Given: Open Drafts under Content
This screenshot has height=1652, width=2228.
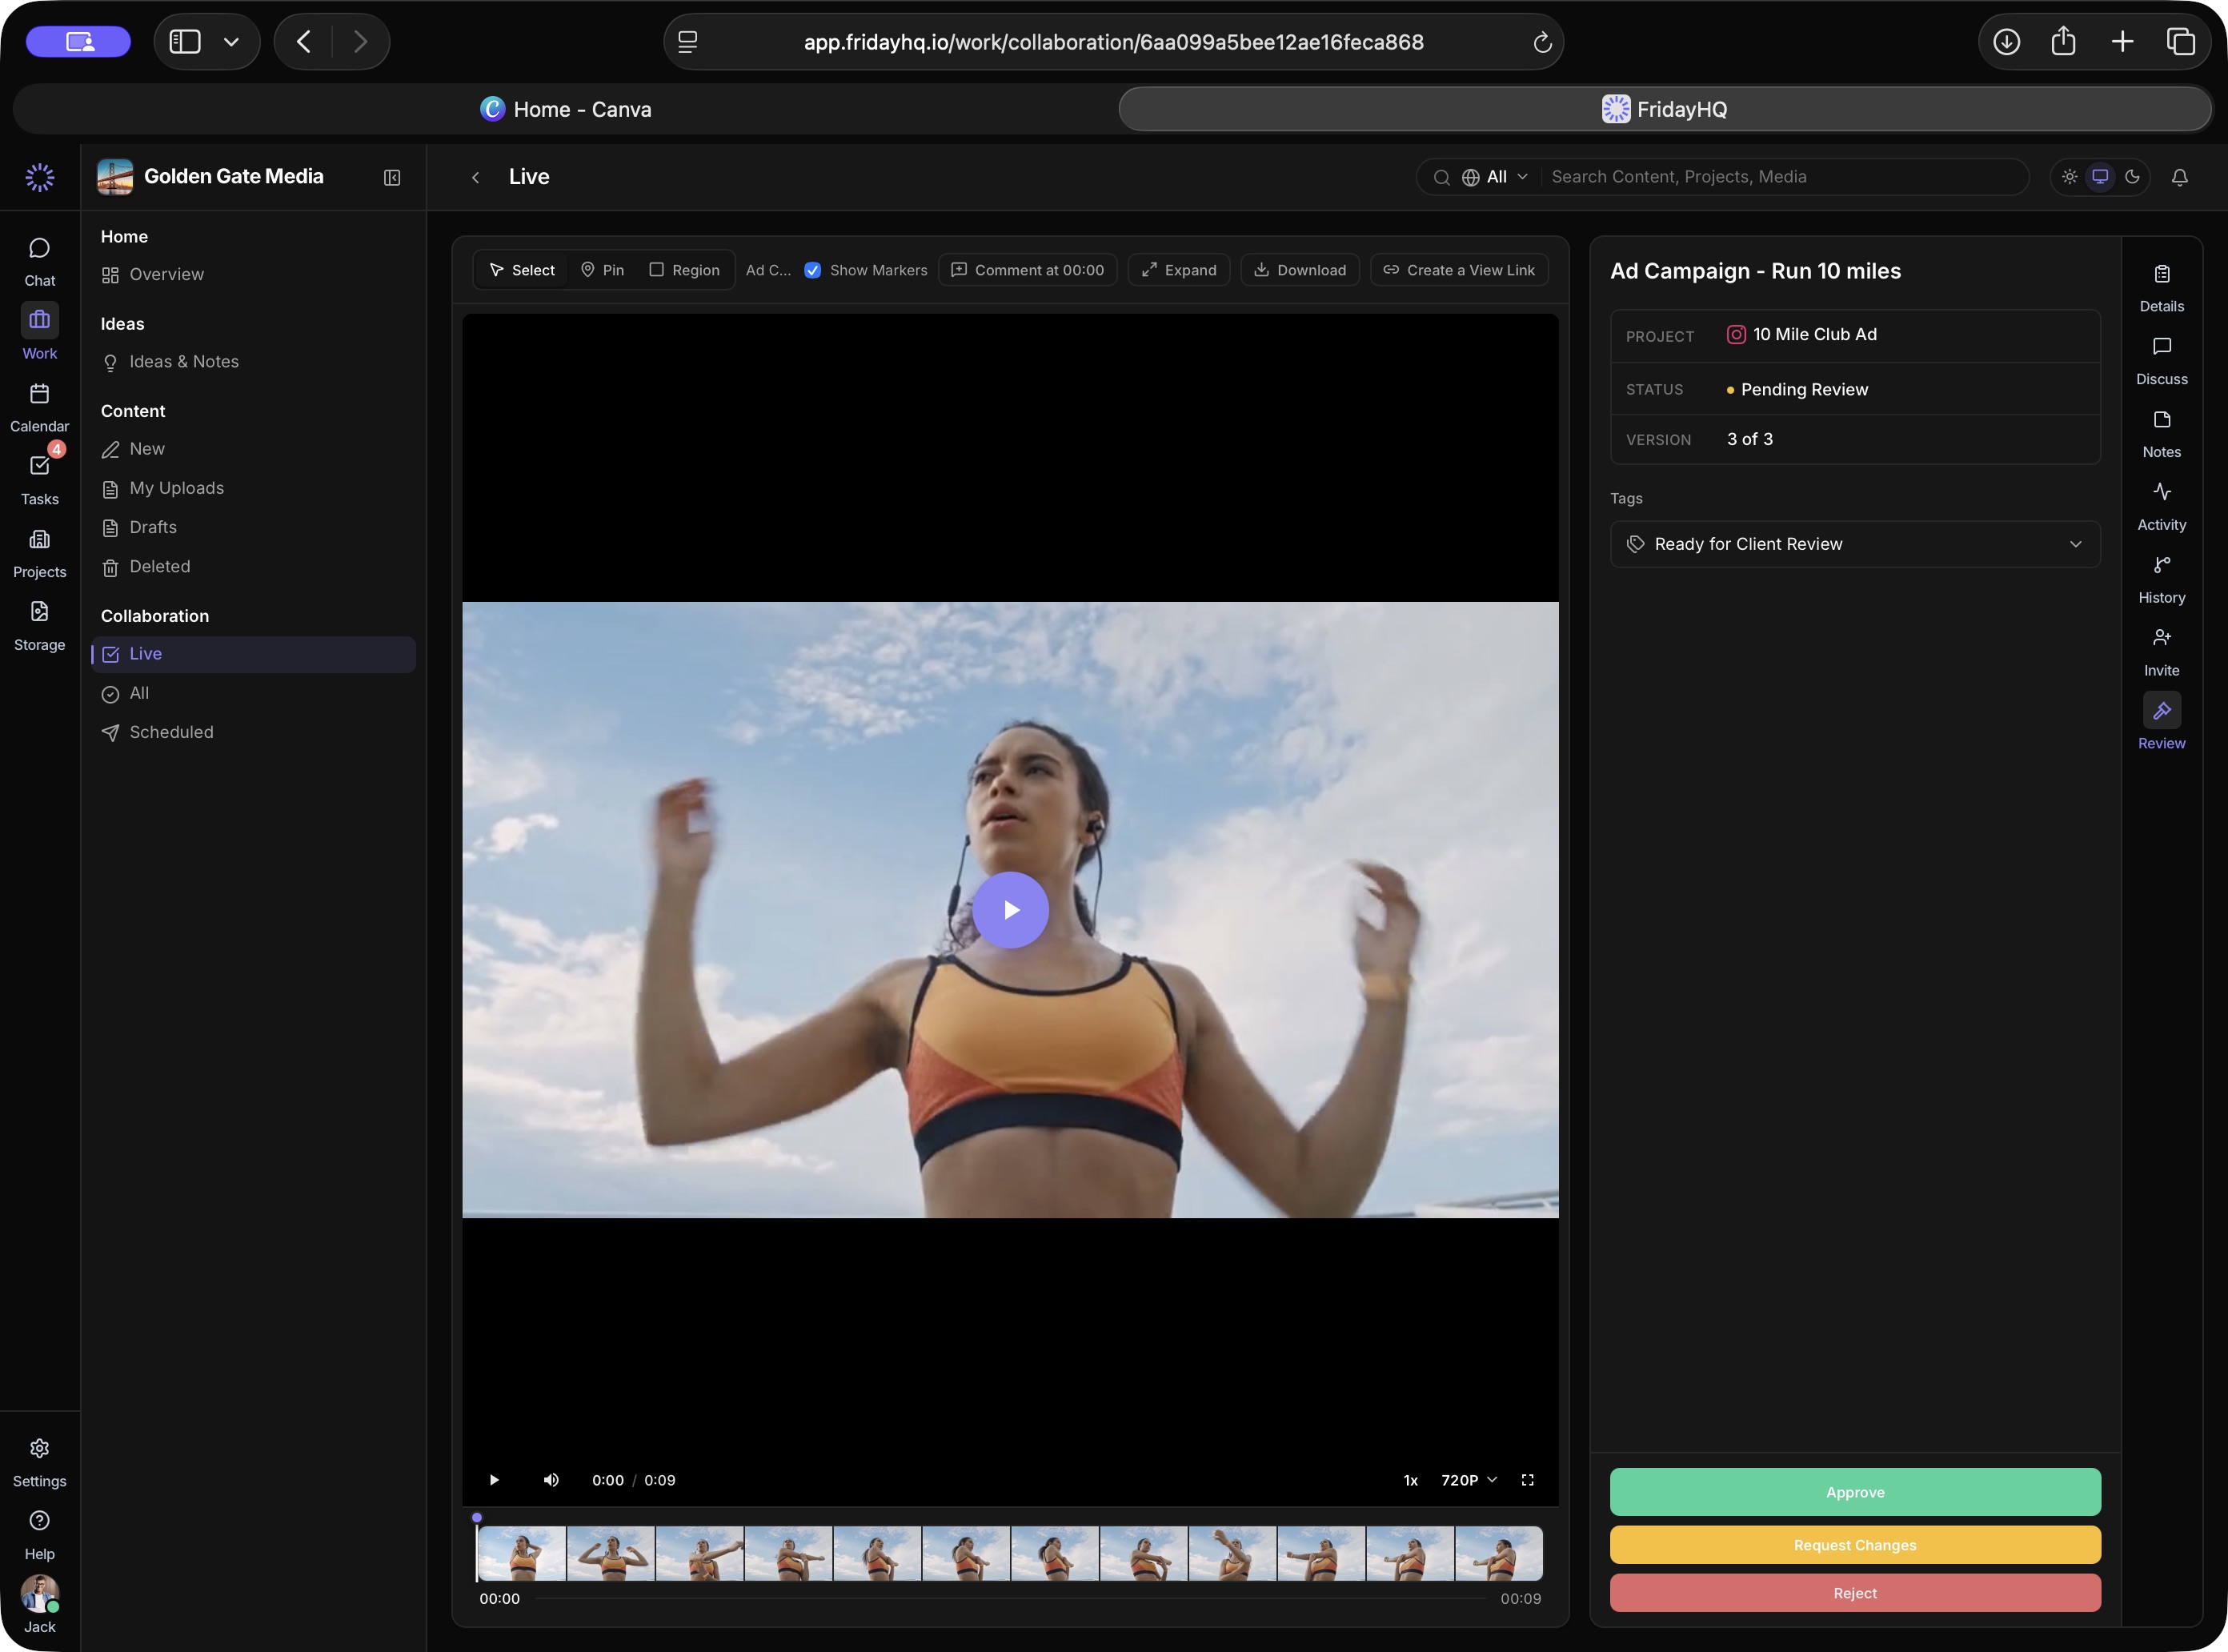Looking at the screenshot, I should click(253, 527).
